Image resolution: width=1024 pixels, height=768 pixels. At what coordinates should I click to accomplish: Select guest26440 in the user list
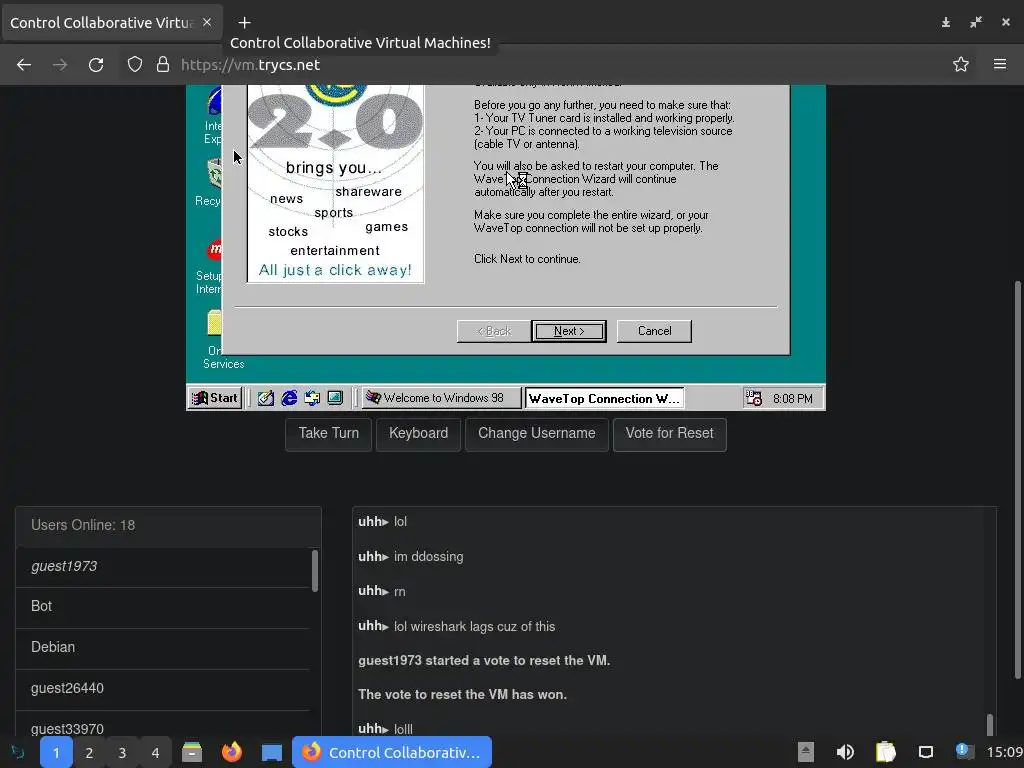tap(163, 689)
